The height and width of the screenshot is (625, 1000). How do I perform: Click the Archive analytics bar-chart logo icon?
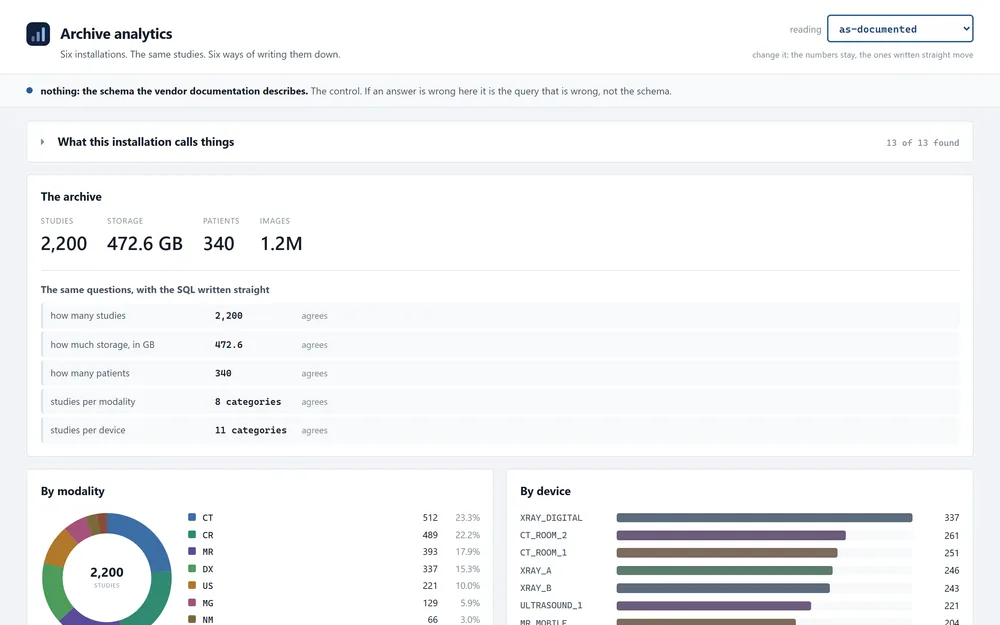[38, 34]
